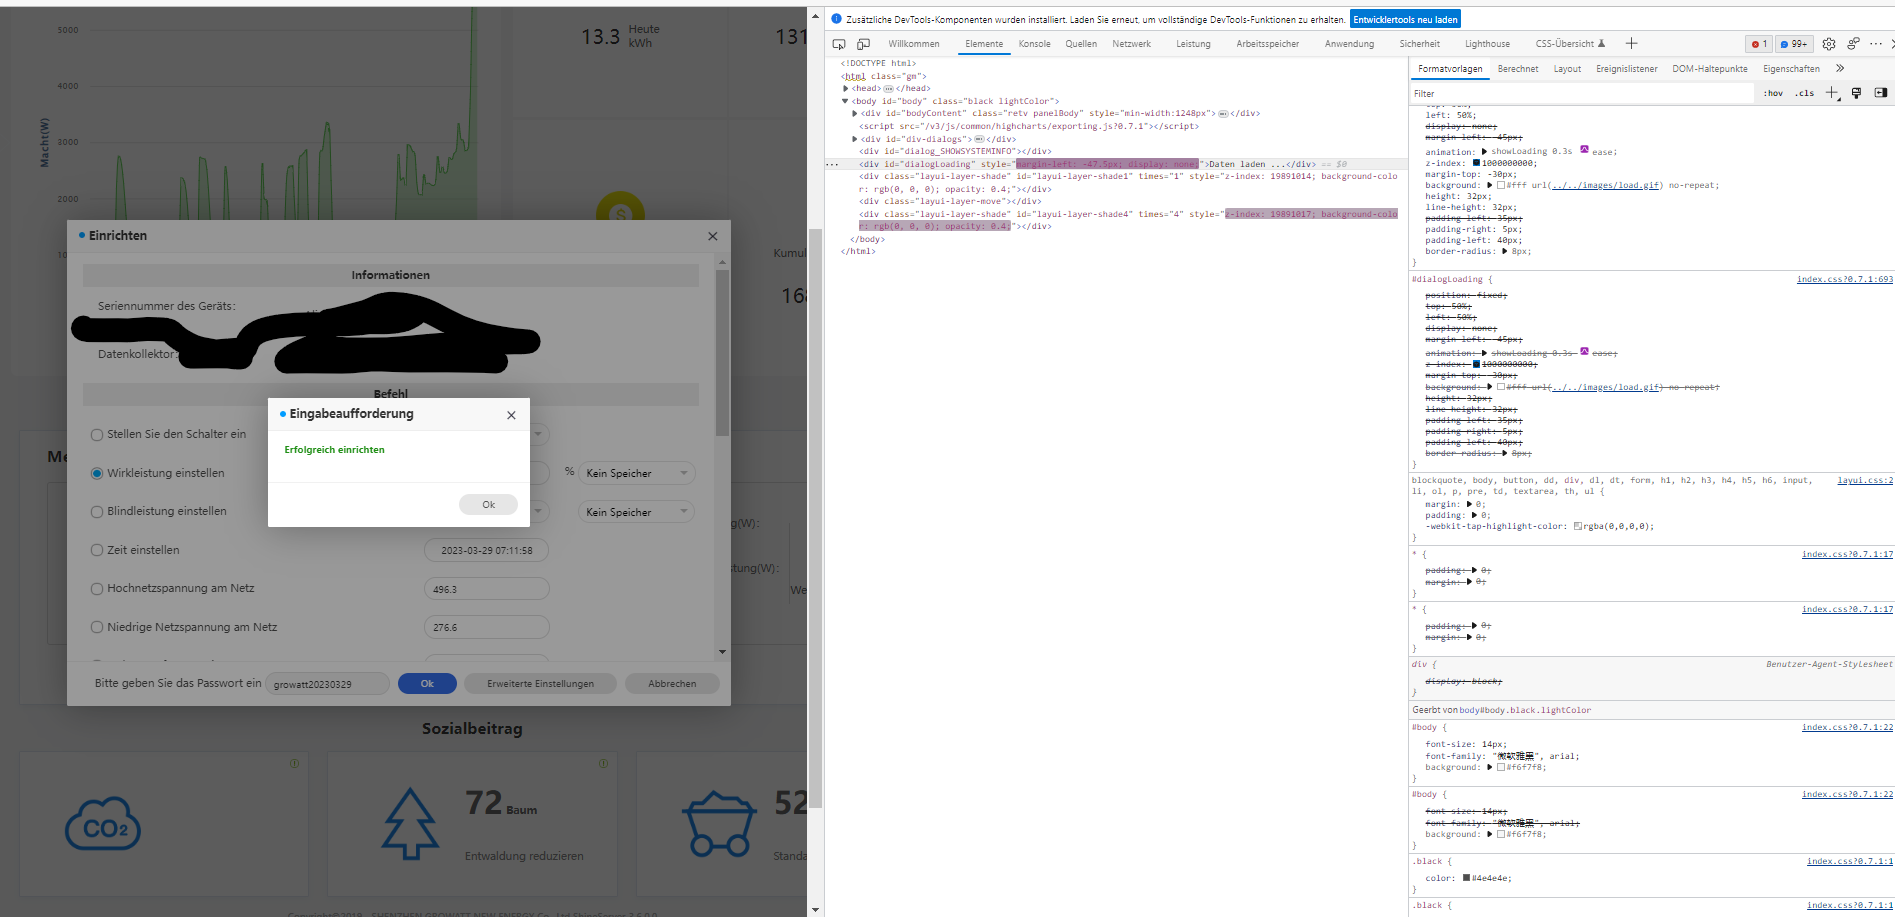Open the red error count badge showing 1
Screen dimensions: 1895x917
click(x=1759, y=44)
